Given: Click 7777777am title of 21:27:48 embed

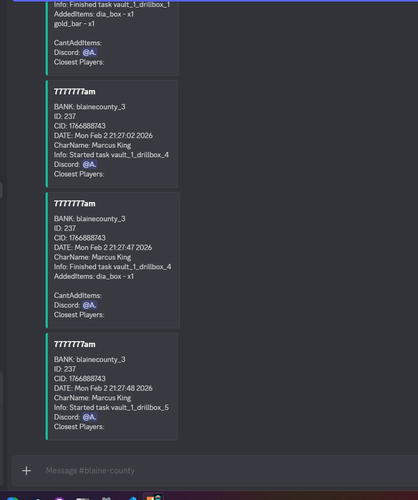Looking at the screenshot, I should (x=75, y=344).
